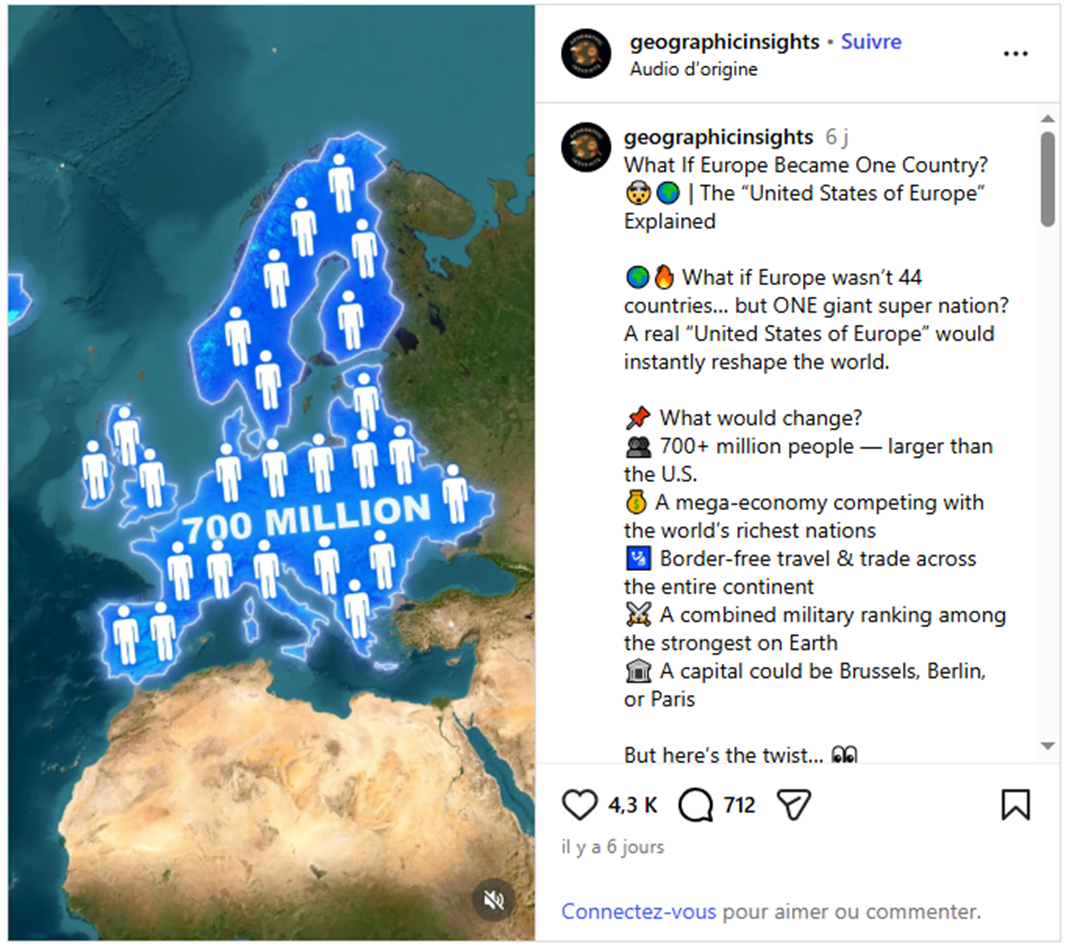Share the post with paper plane icon

coord(794,804)
